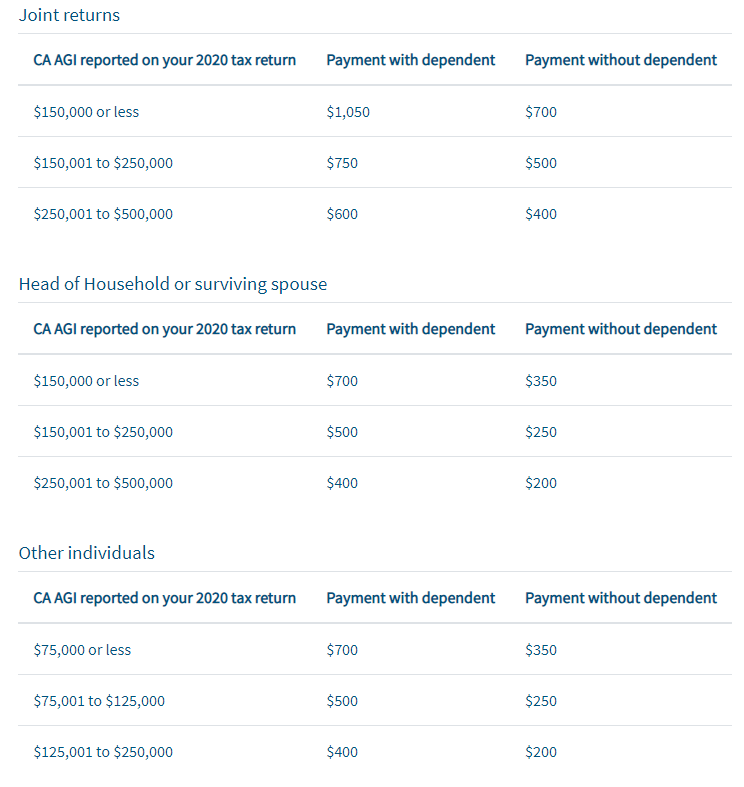Click the "Other individuals" heading
The width and height of the screenshot is (744, 787).
(x=86, y=553)
